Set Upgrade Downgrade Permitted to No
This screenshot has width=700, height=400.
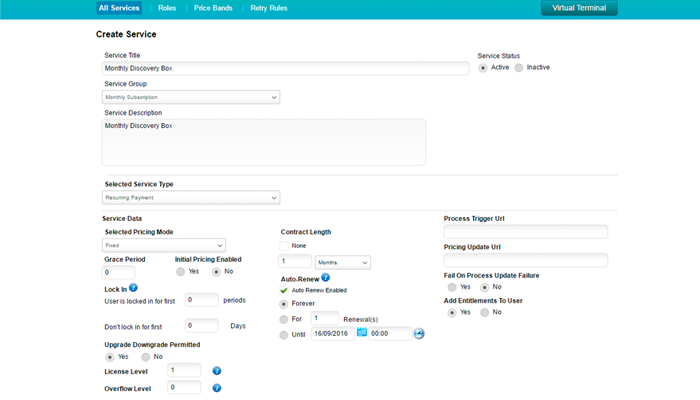pos(146,357)
